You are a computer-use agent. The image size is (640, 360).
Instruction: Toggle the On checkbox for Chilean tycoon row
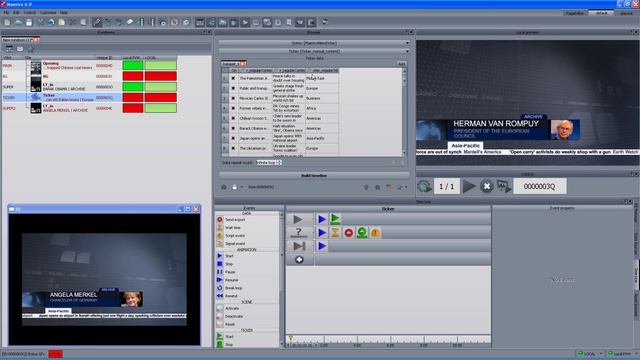tap(233, 118)
